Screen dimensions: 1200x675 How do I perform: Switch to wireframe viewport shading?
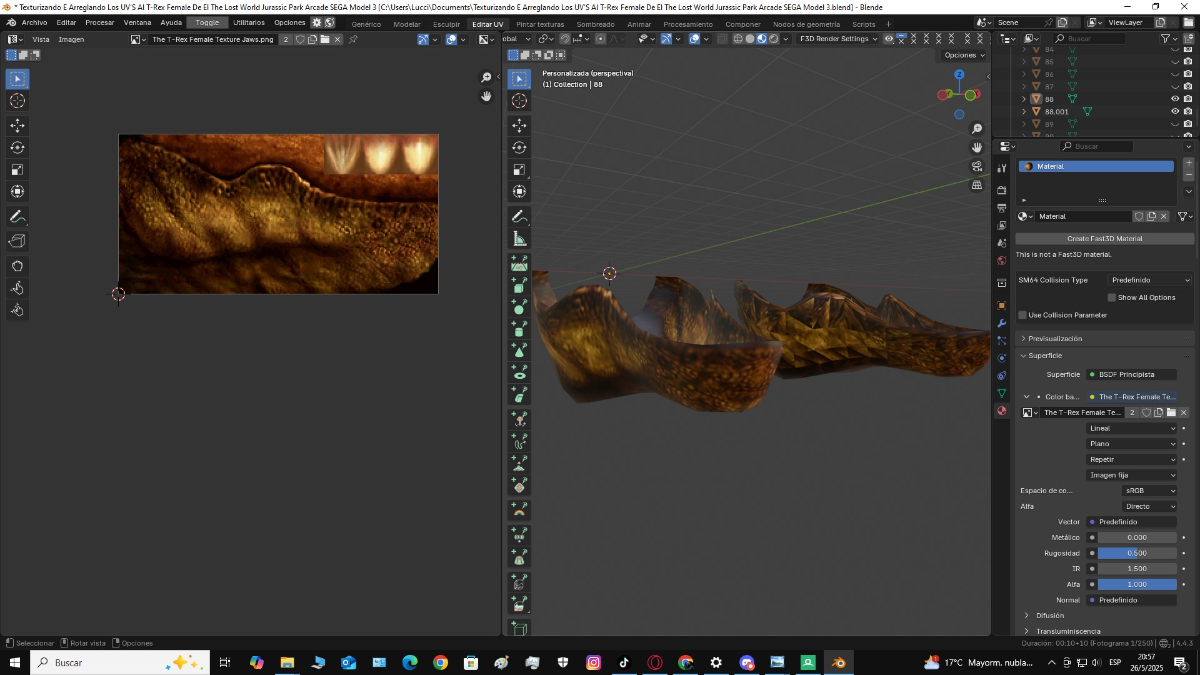738,39
